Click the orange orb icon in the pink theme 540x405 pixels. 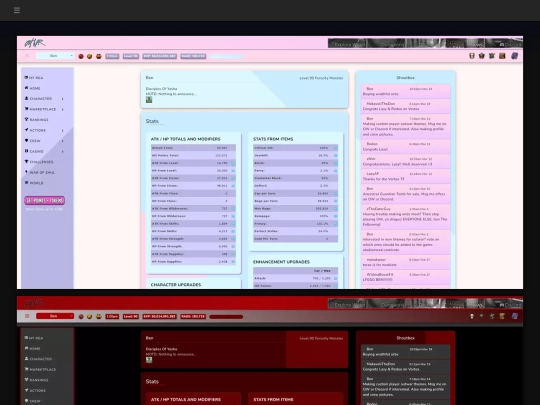(90, 56)
